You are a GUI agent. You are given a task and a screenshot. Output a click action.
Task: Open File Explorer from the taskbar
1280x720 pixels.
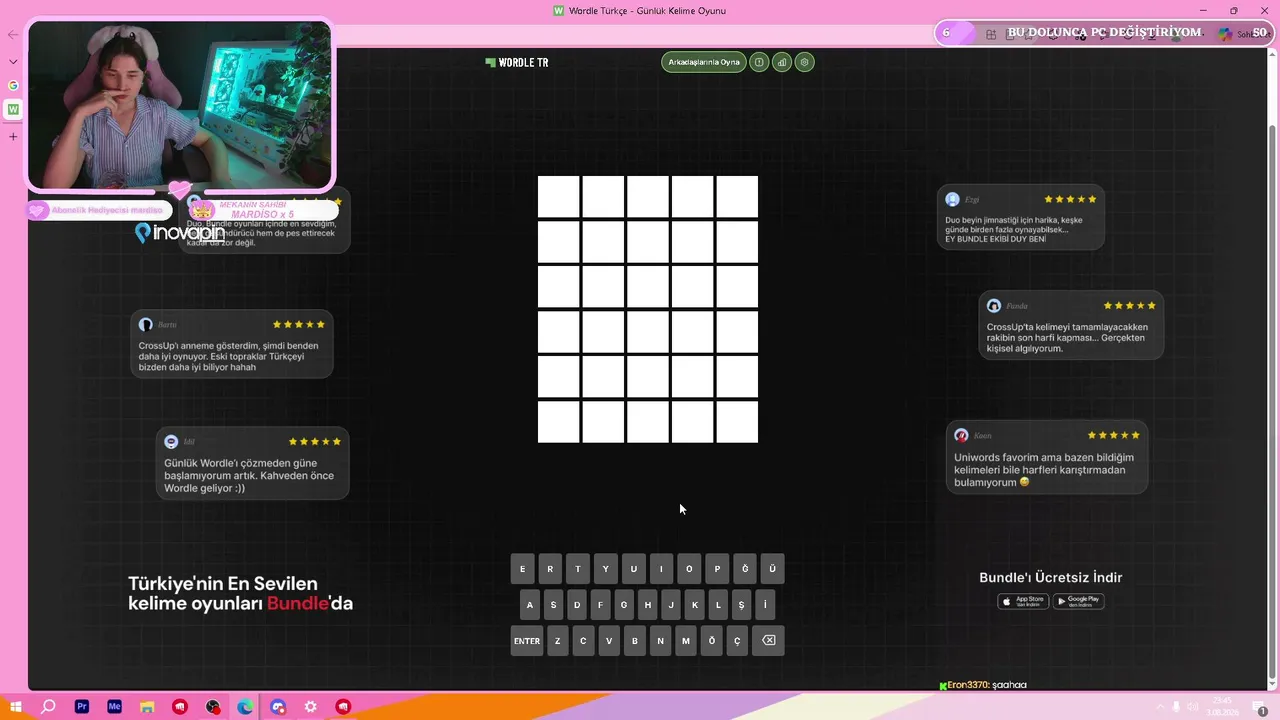coord(147,706)
